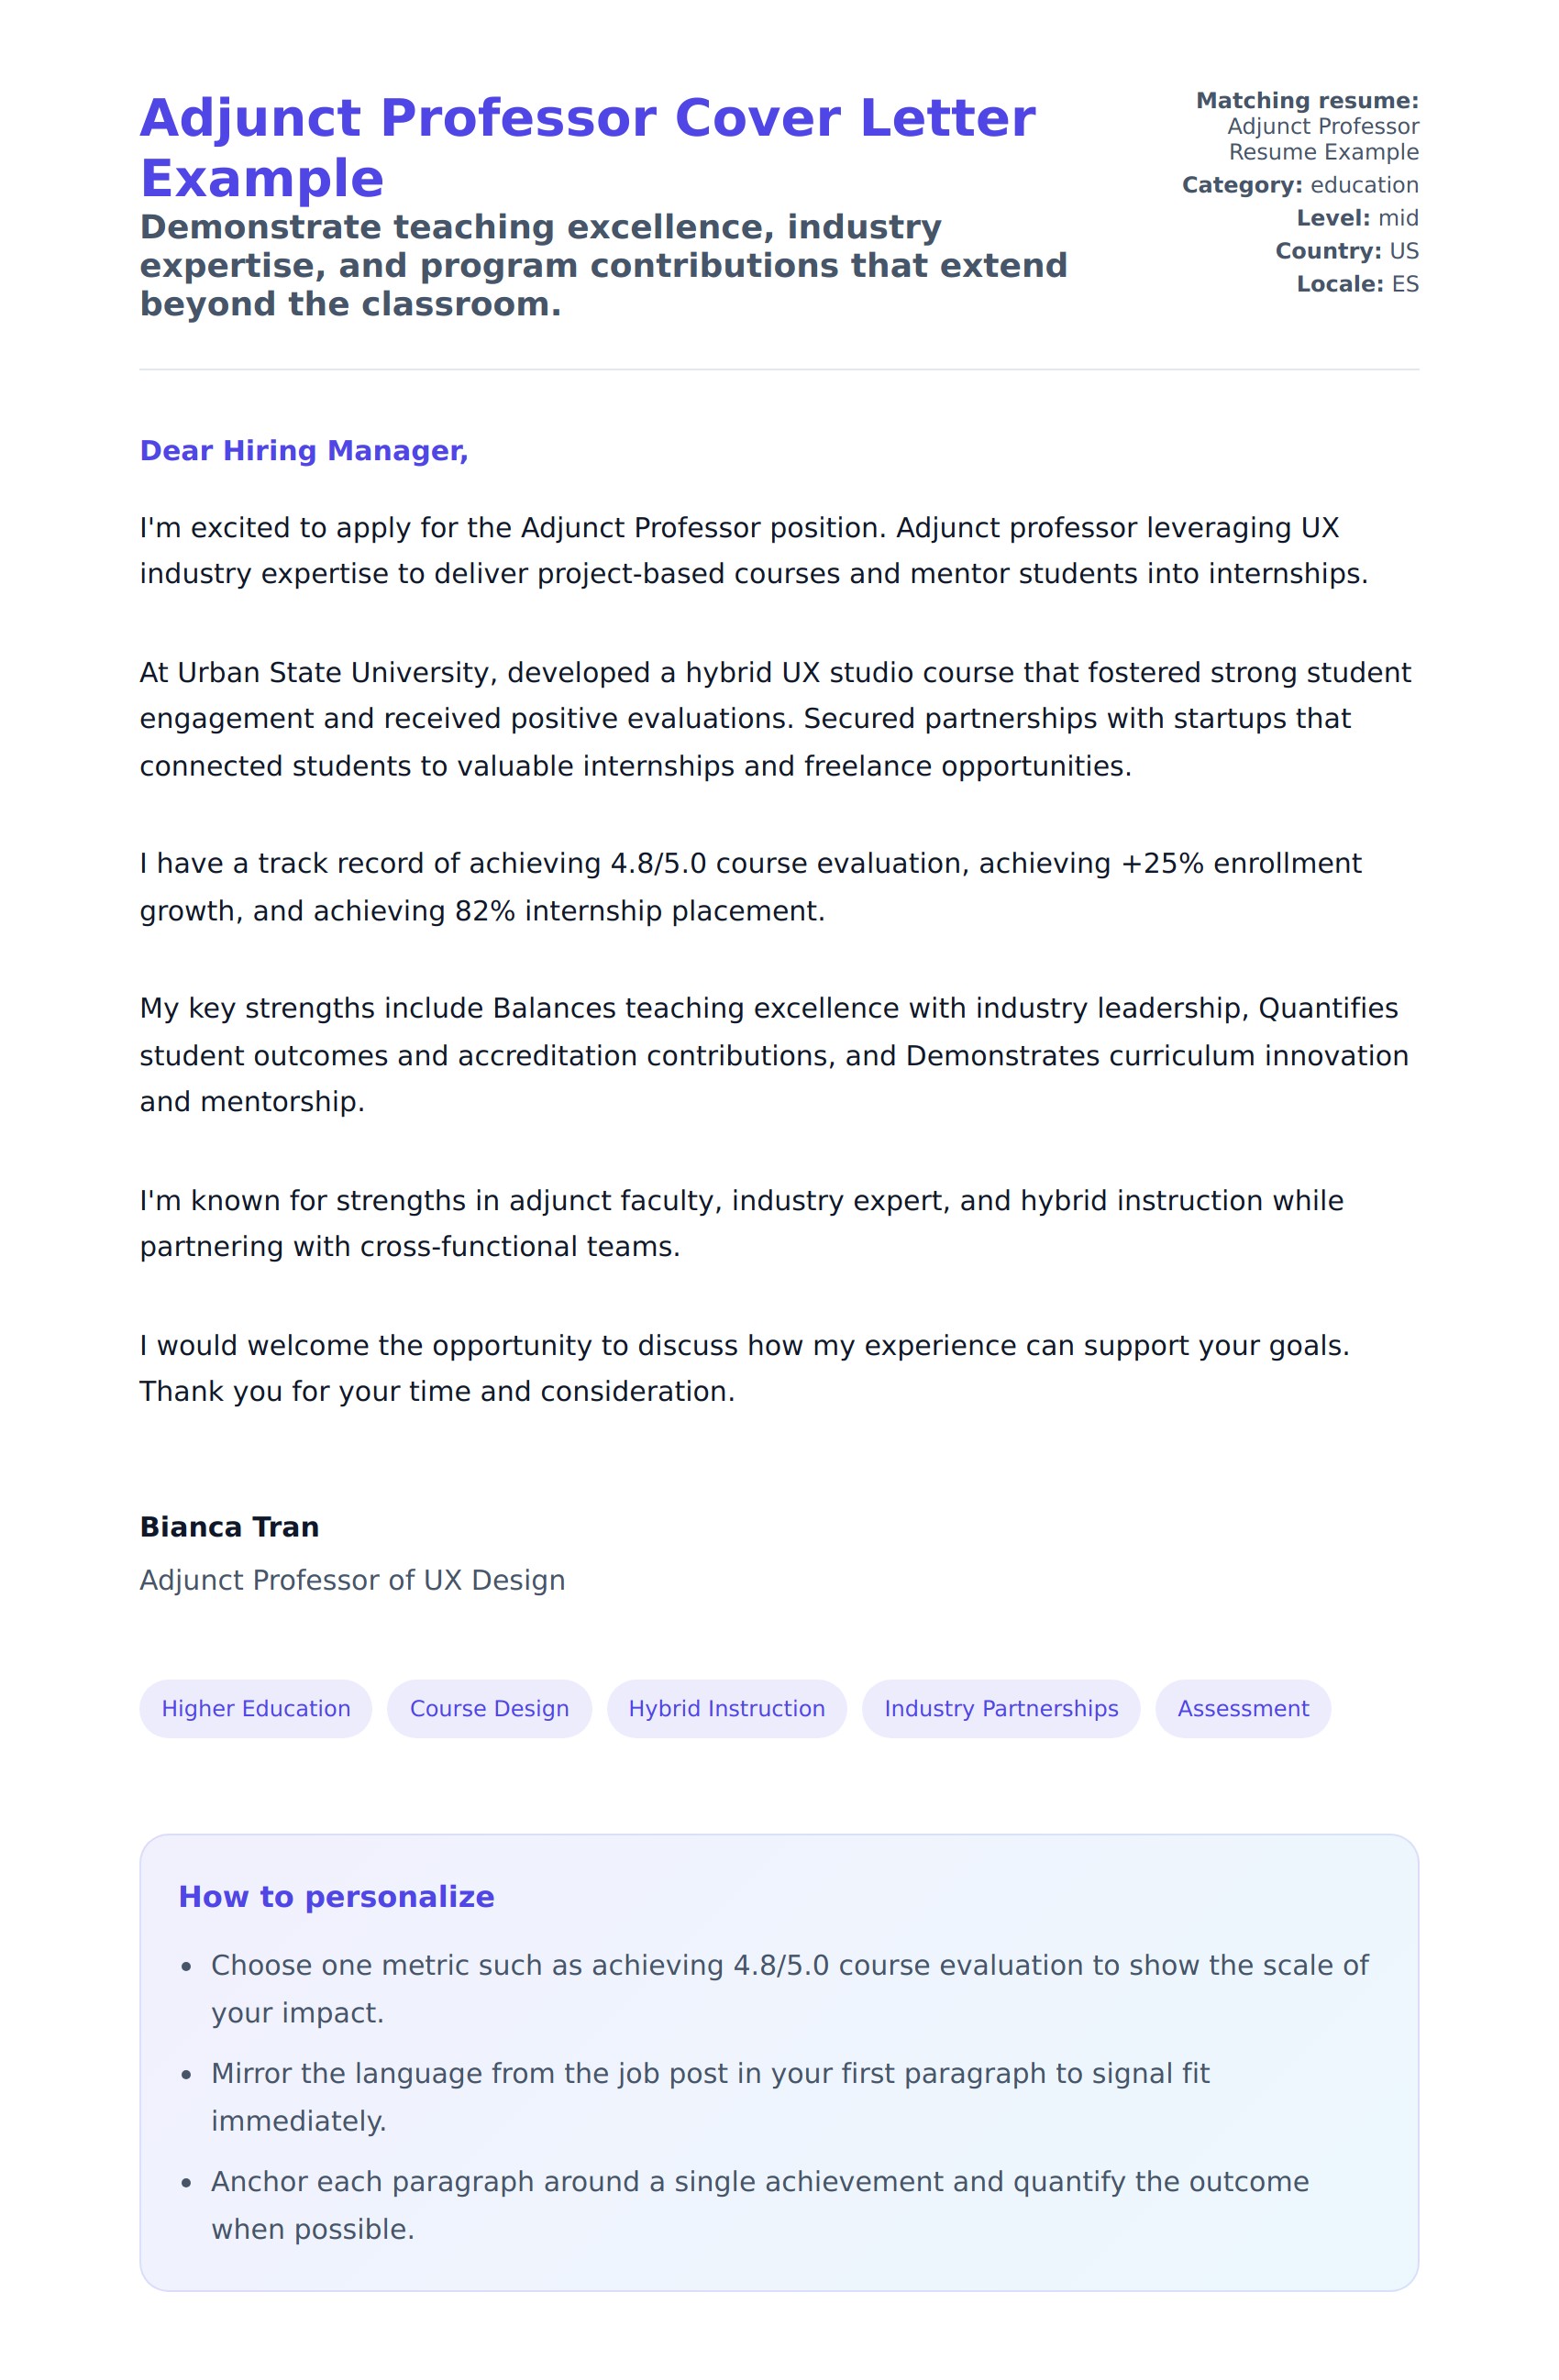Click the Level mid metadata
The width and height of the screenshot is (1559, 2380).
(x=1356, y=218)
